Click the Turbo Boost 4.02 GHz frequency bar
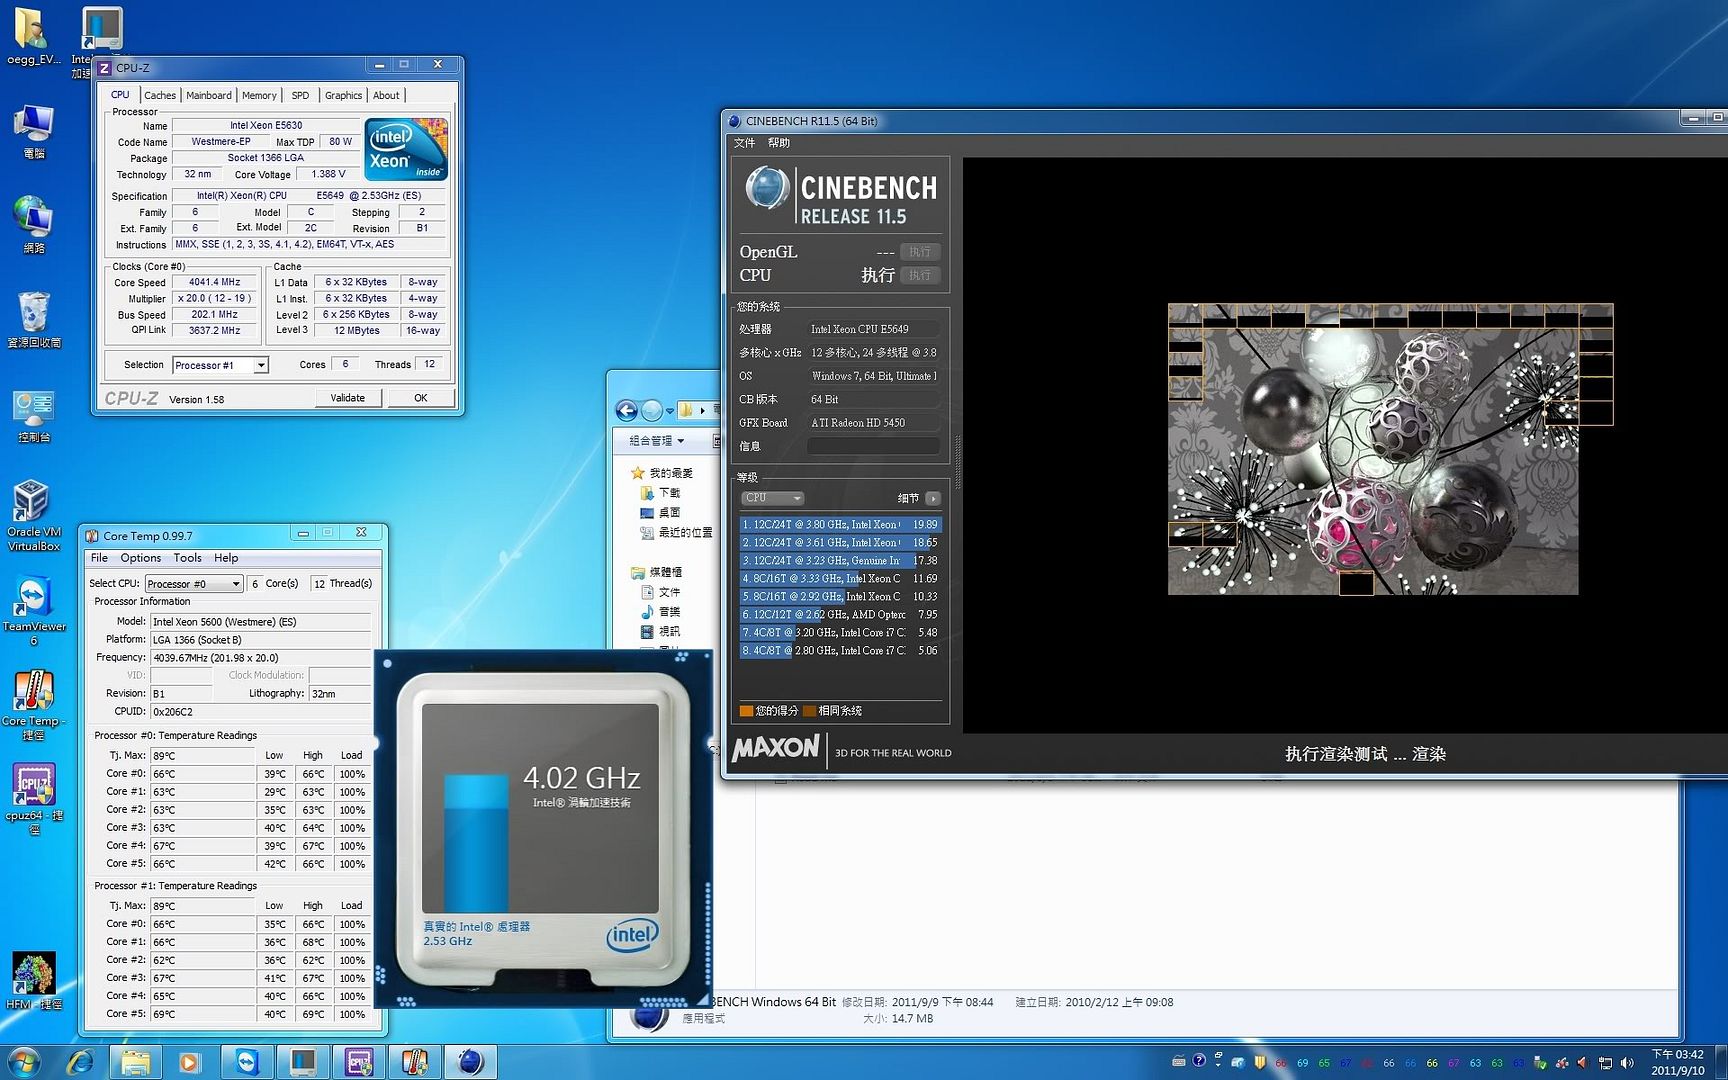The width and height of the screenshot is (1728, 1080). click(476, 842)
